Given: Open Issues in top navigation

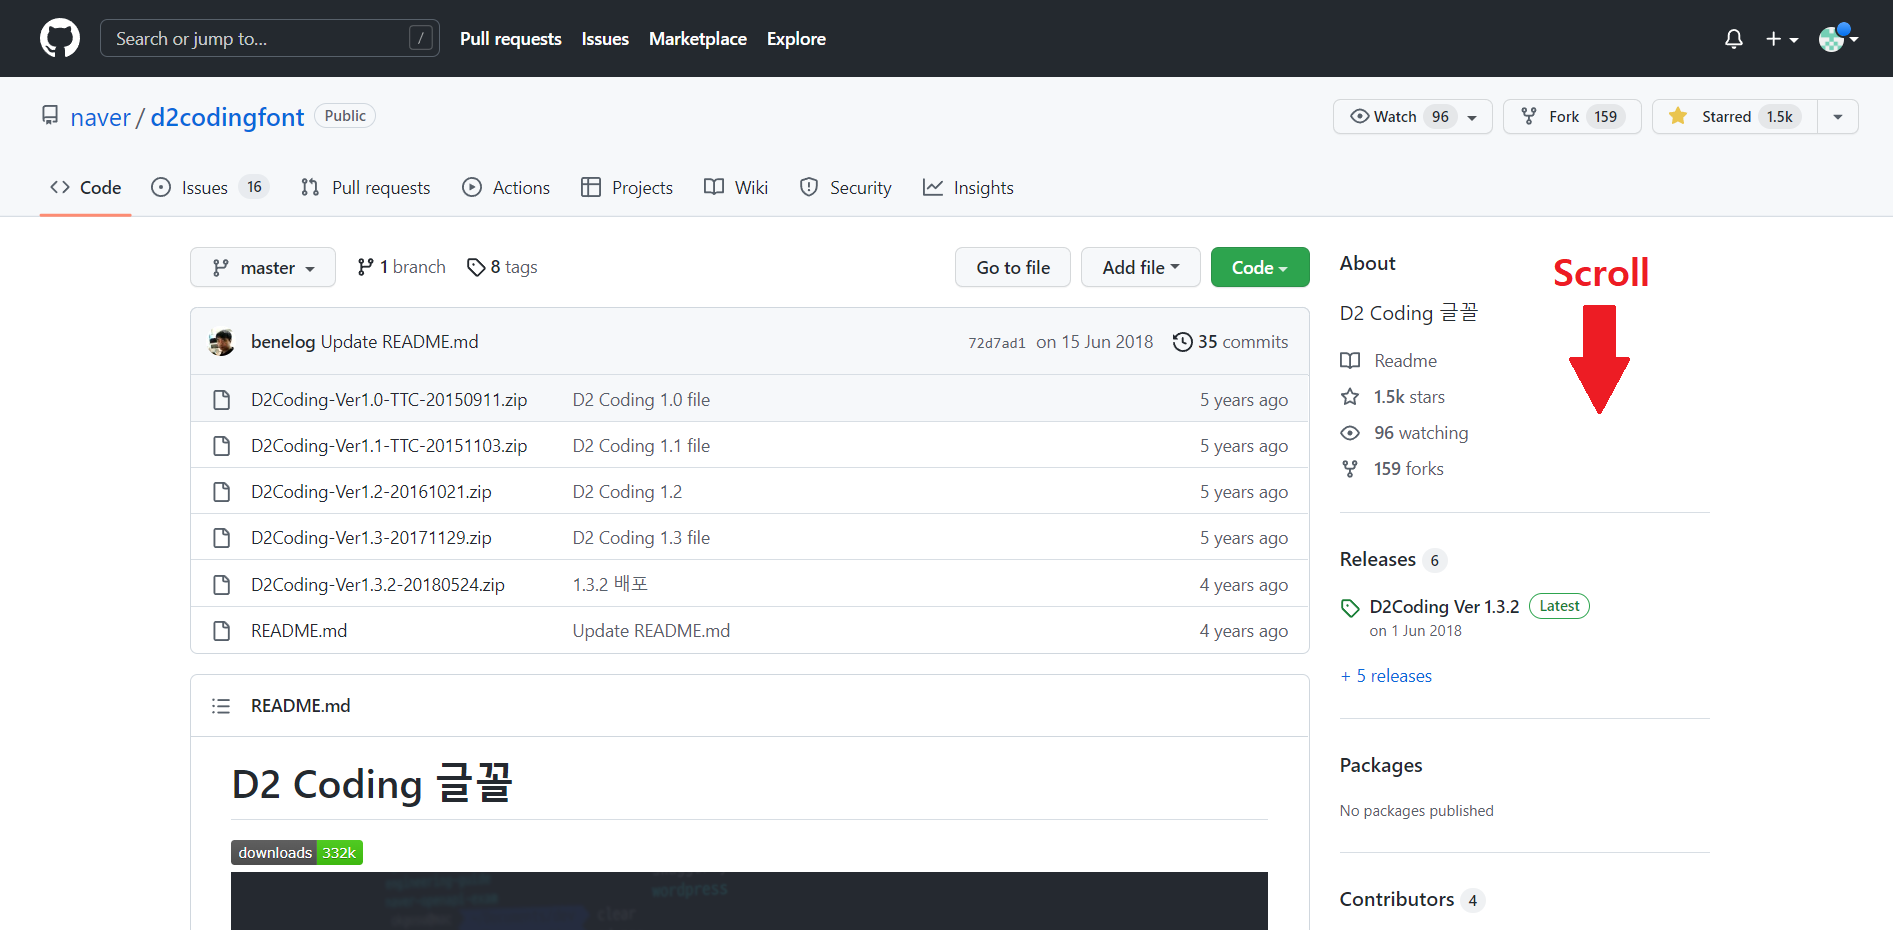Looking at the screenshot, I should tap(605, 39).
